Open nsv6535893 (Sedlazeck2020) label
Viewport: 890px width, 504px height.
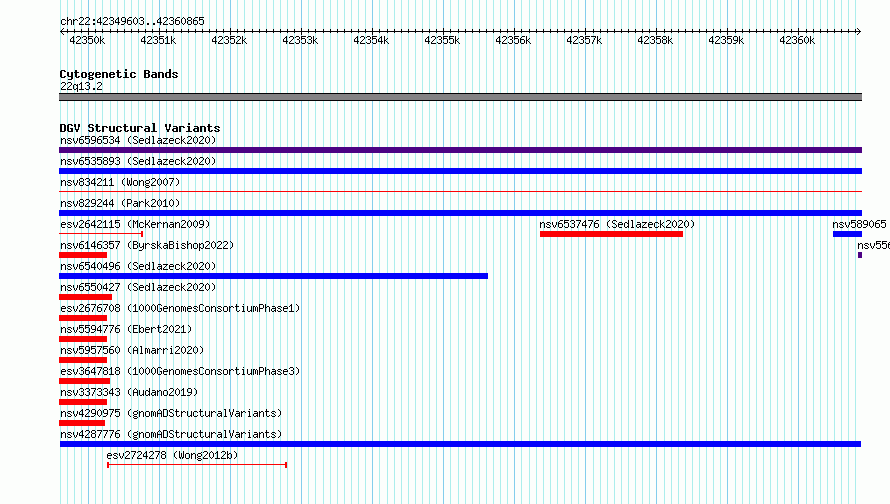[138, 161]
